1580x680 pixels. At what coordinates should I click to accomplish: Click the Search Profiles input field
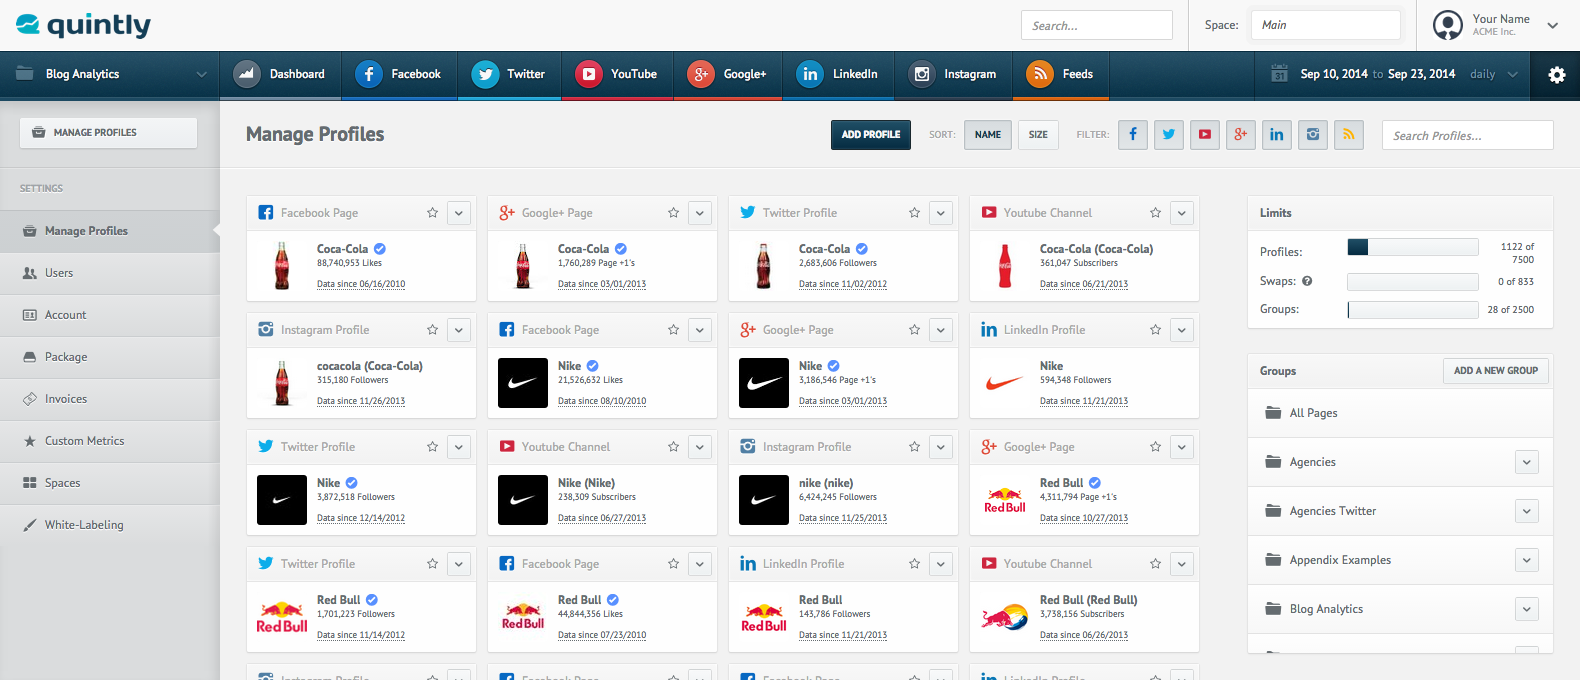pyautogui.click(x=1468, y=135)
